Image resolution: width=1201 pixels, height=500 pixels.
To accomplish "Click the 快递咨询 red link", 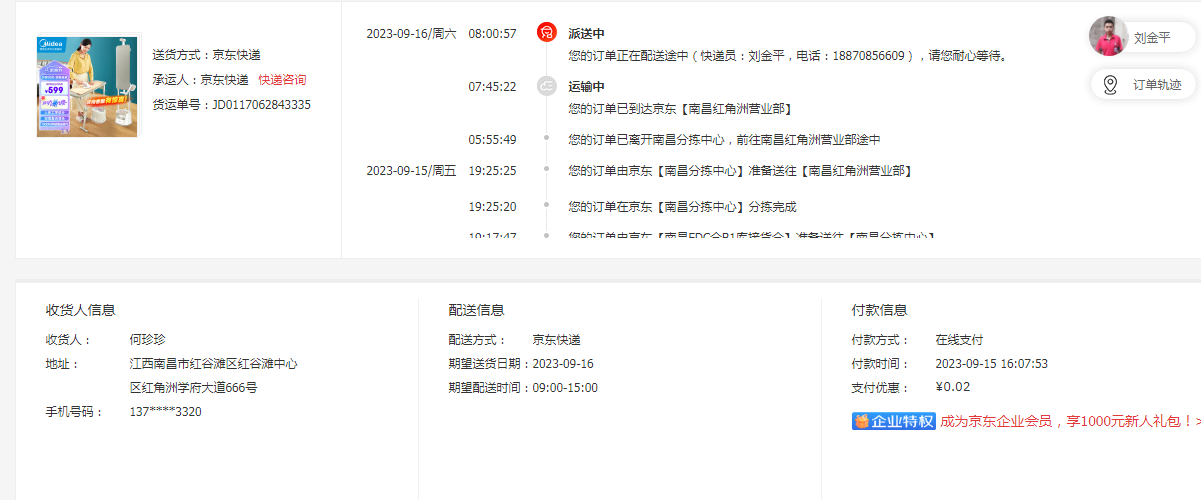I will [282, 80].
